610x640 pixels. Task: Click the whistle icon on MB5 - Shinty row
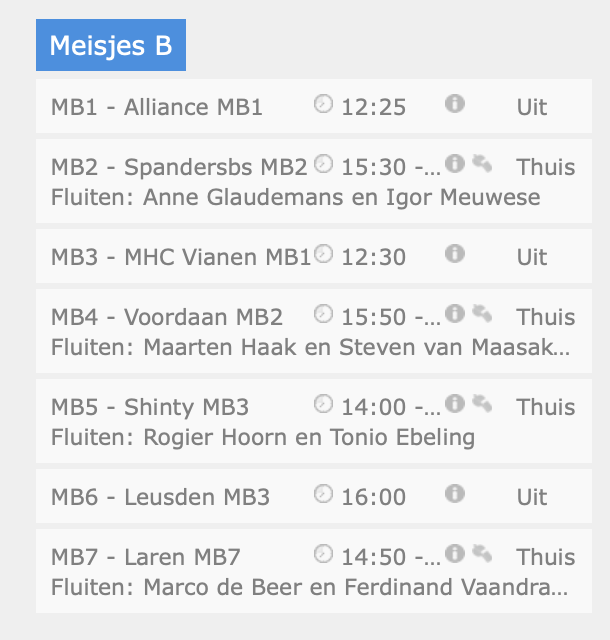click(x=482, y=404)
